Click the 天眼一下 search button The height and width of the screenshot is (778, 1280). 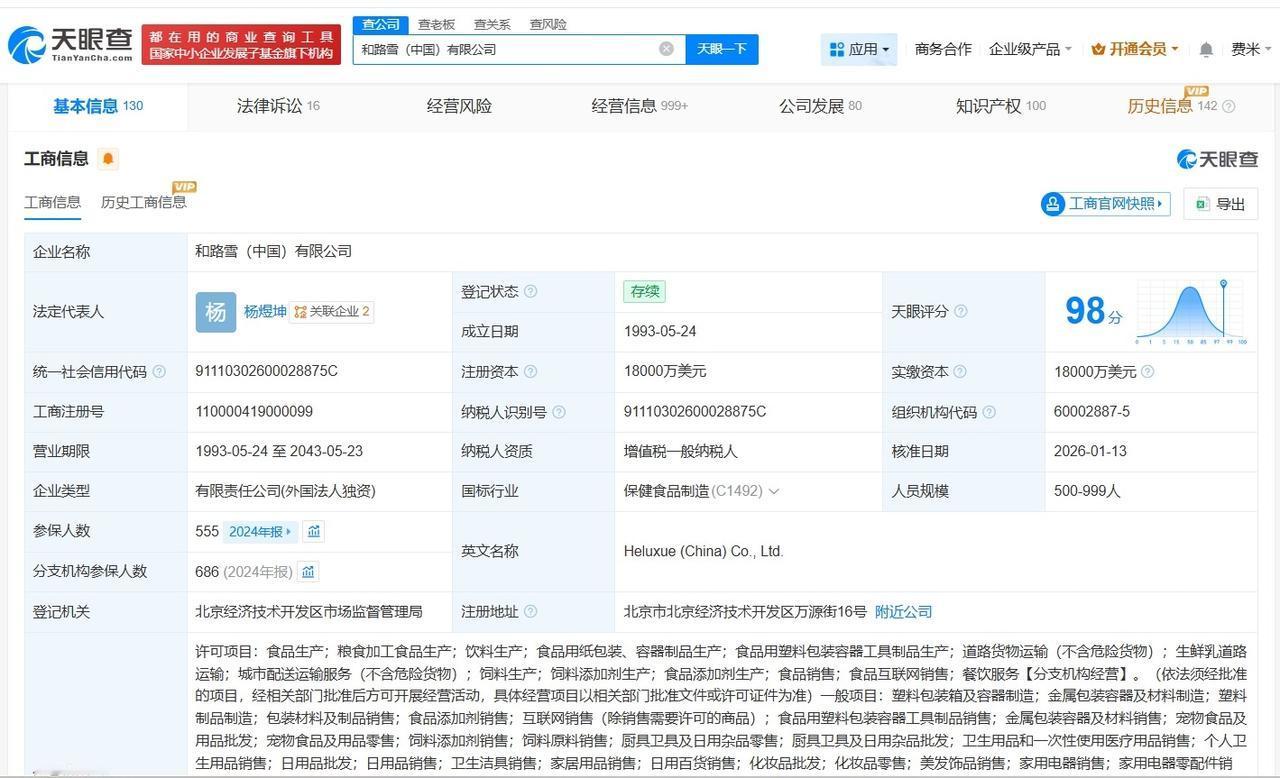722,49
